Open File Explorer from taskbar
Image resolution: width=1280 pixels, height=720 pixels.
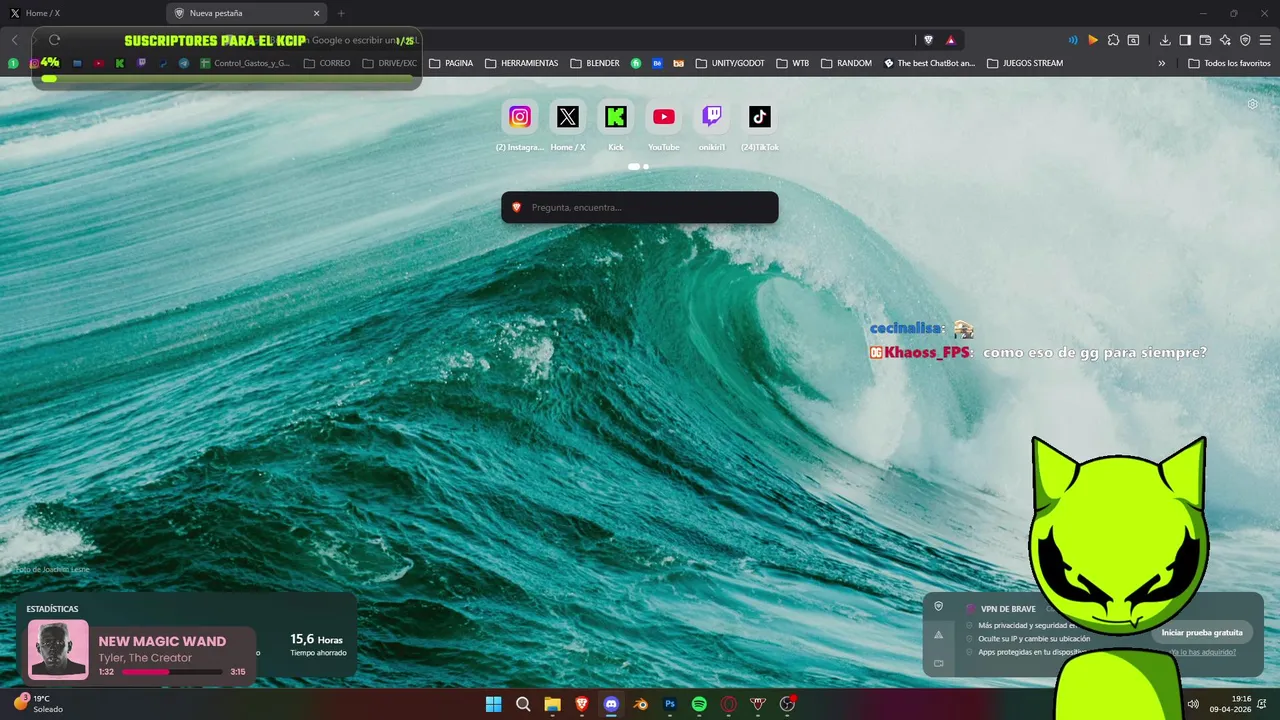552,704
